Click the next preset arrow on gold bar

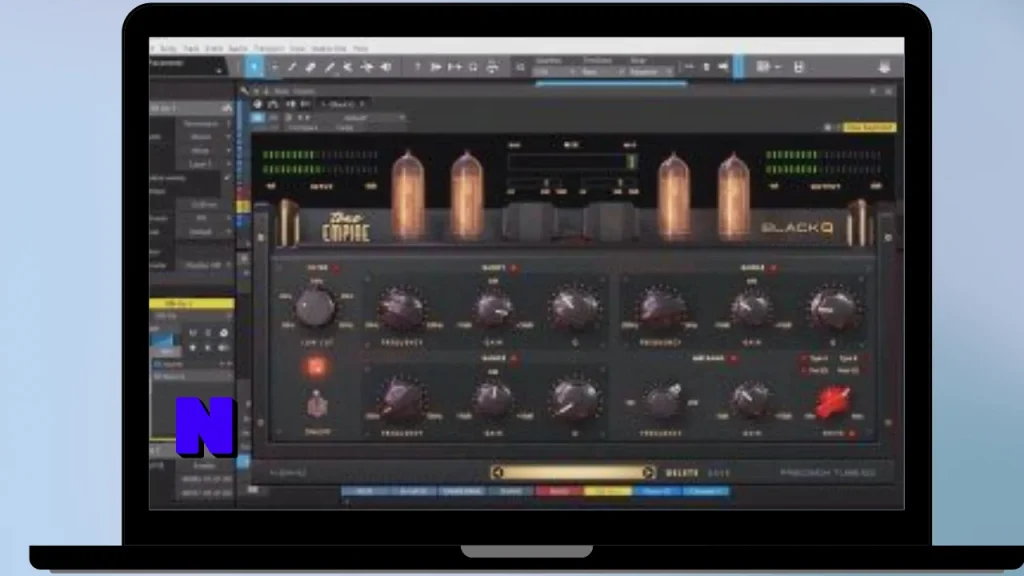tap(647, 472)
